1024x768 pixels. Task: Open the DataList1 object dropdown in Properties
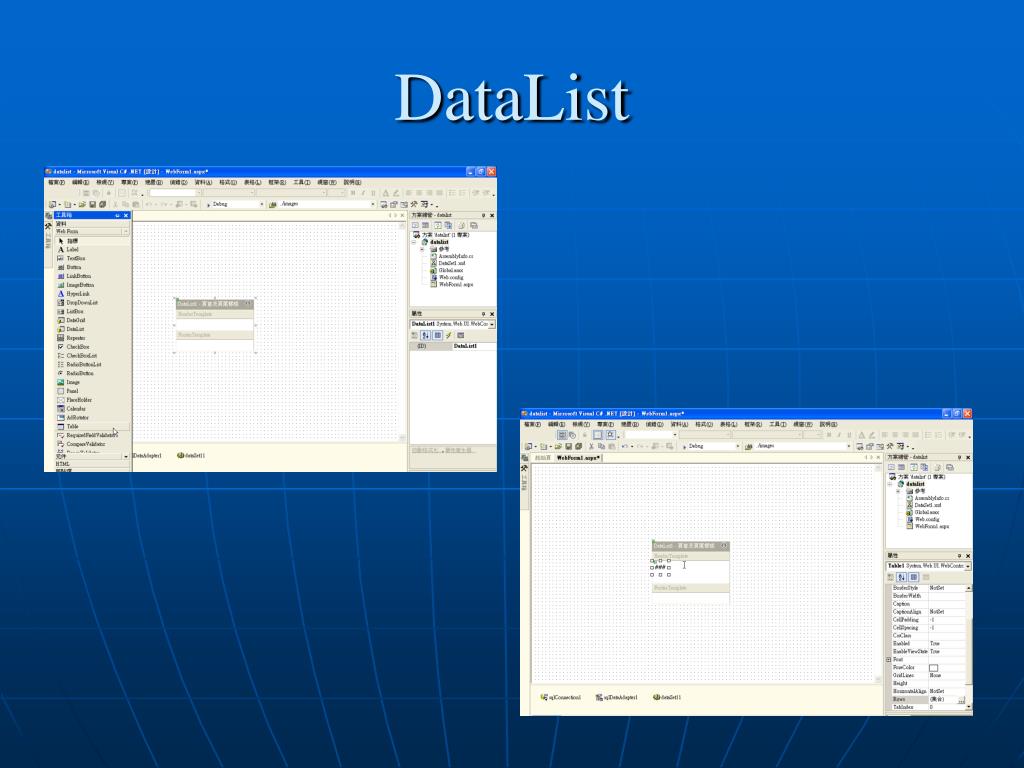click(492, 324)
